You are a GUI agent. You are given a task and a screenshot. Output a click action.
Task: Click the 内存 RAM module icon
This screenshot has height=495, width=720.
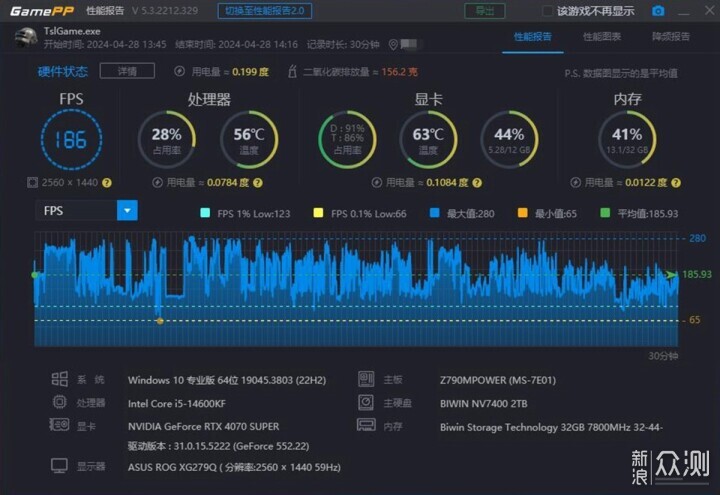366,425
